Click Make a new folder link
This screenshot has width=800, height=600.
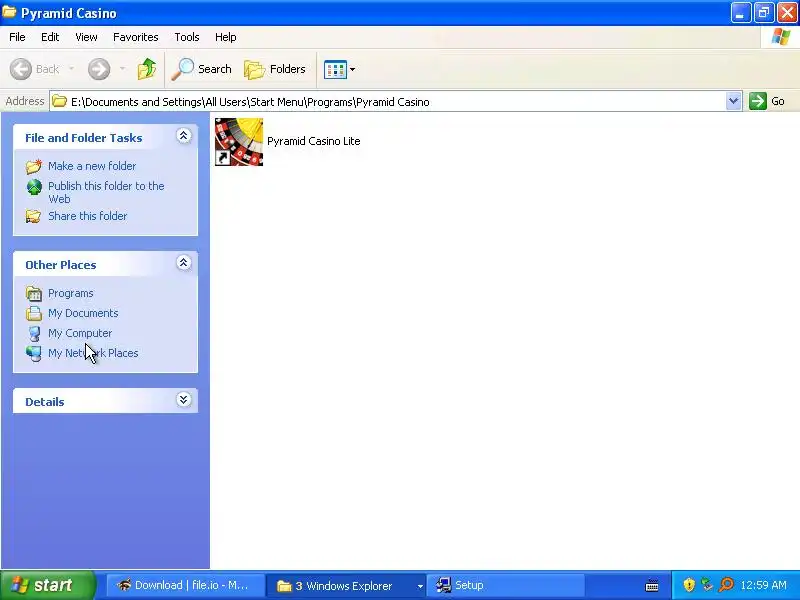[x=92, y=166]
